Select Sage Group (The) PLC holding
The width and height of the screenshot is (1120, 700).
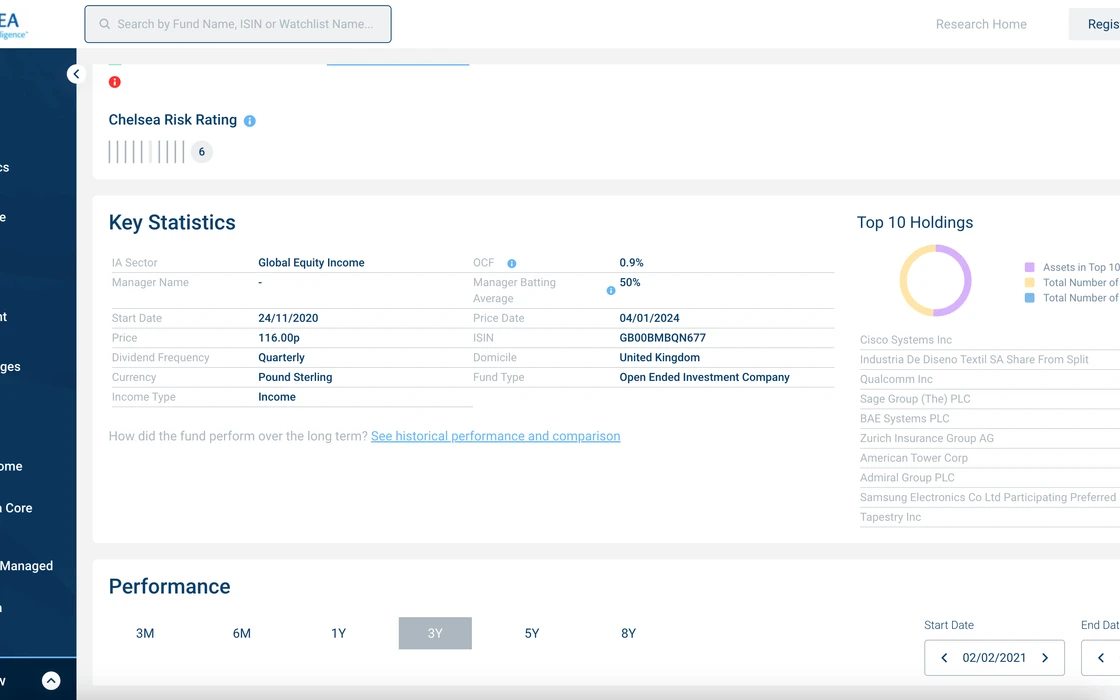pyautogui.click(x=915, y=399)
